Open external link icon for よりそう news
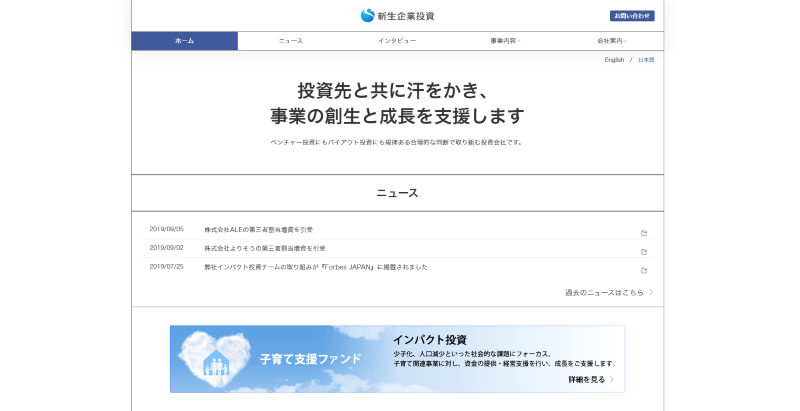Image resolution: width=800 pixels, height=411 pixels. click(644, 252)
